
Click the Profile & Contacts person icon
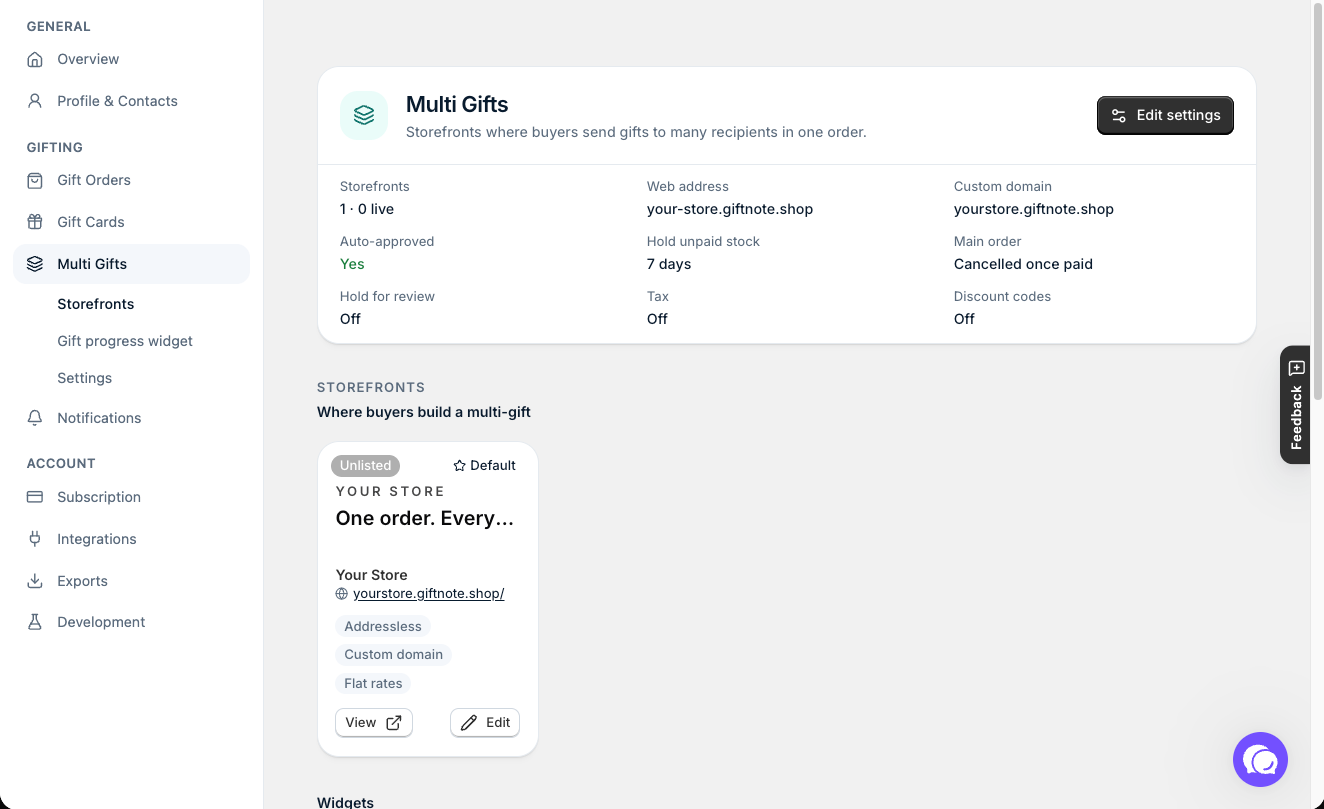pyautogui.click(x=35, y=101)
